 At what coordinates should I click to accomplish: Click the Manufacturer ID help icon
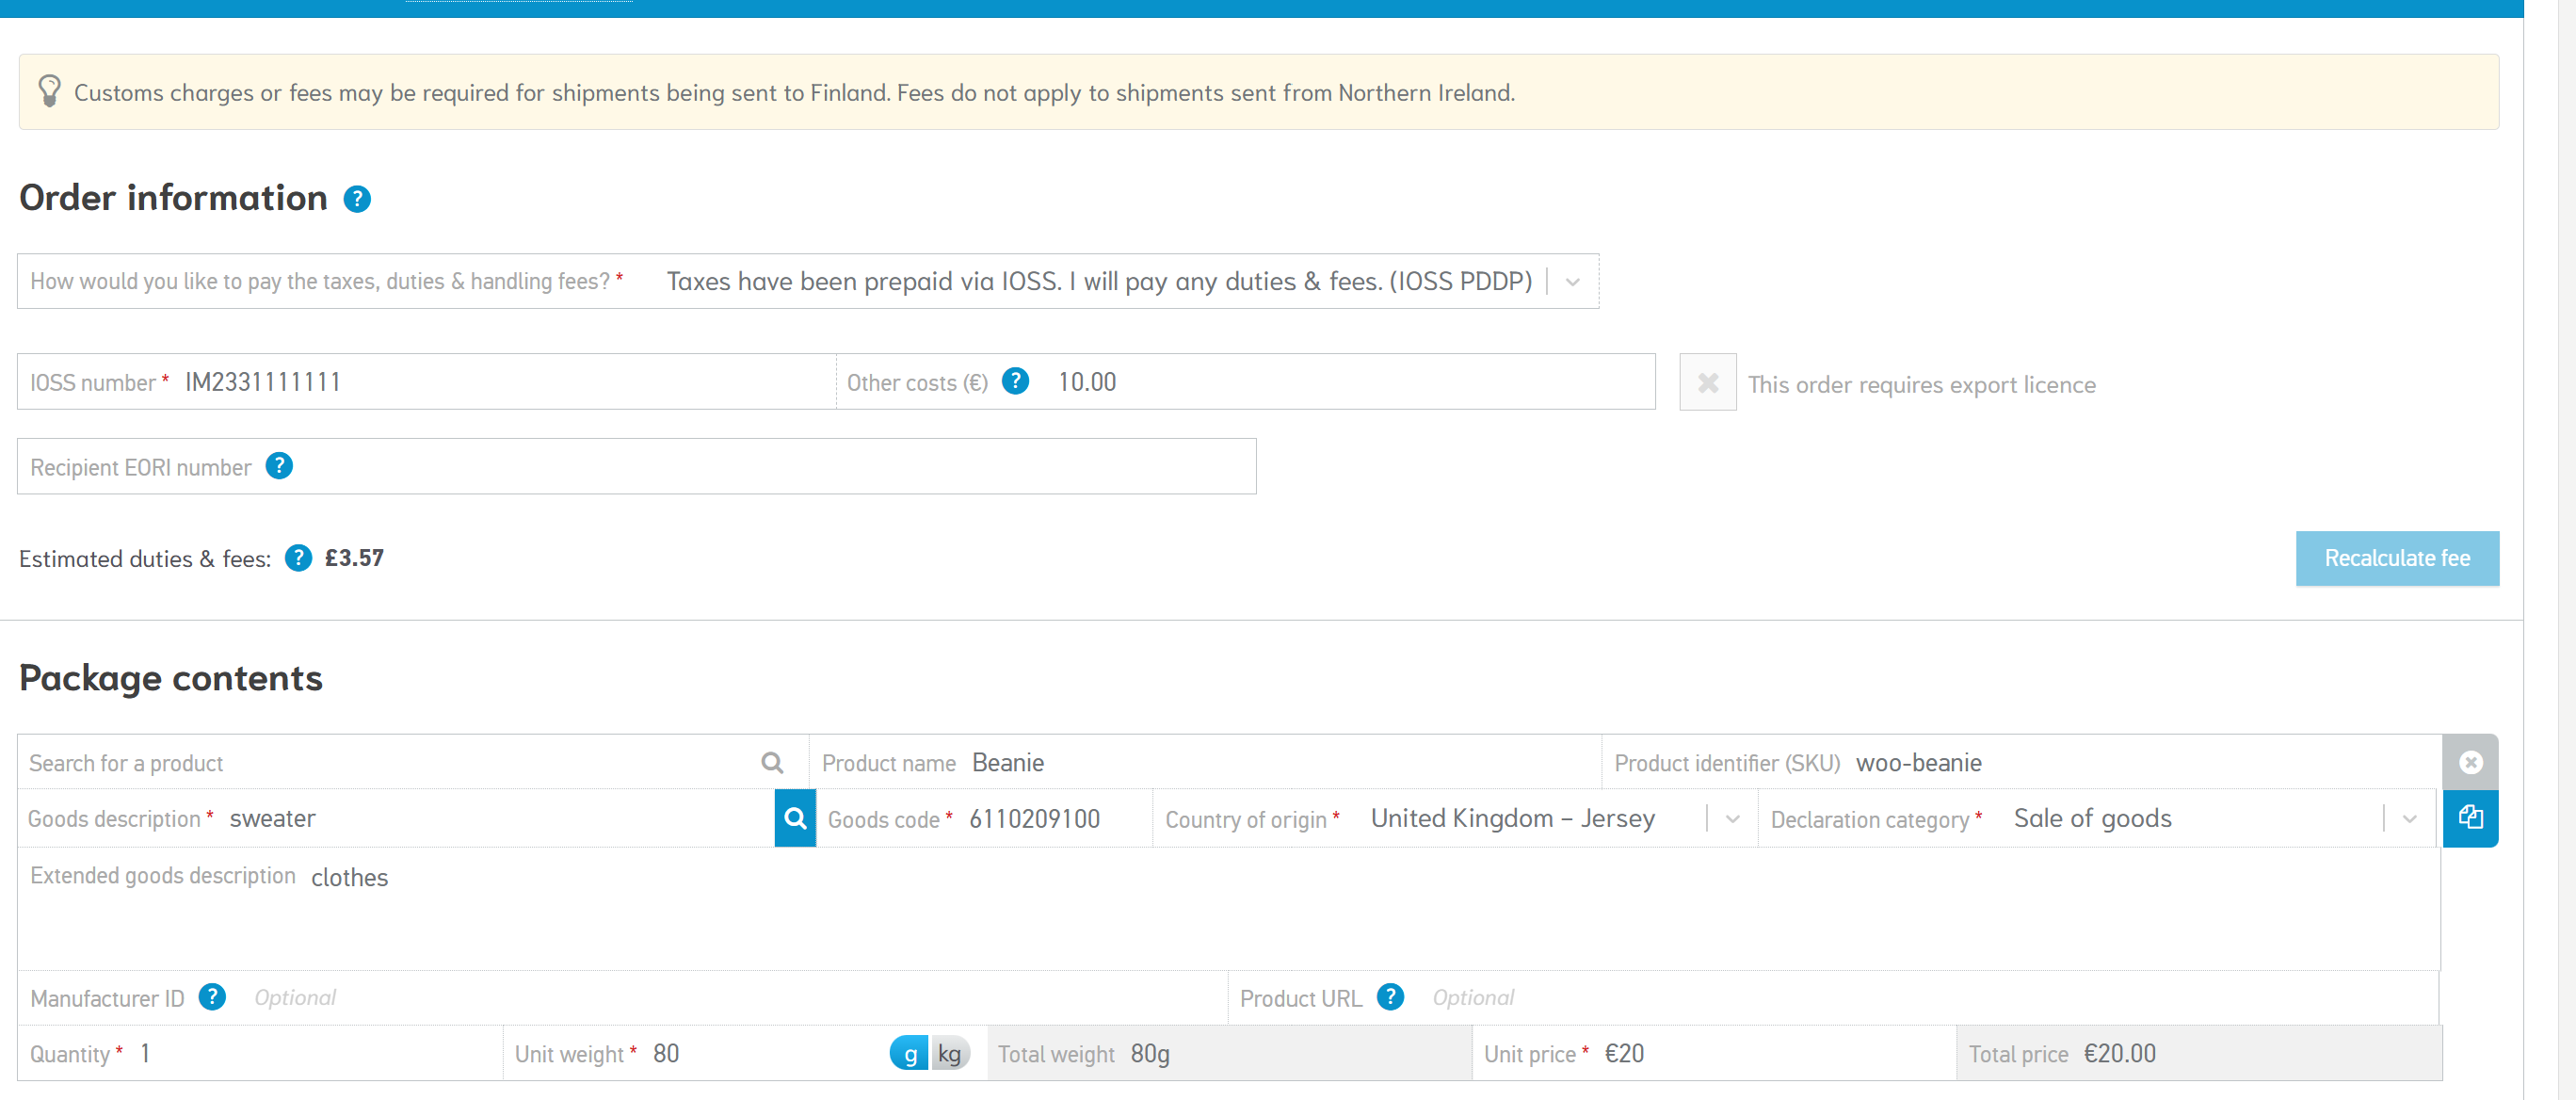coord(212,997)
